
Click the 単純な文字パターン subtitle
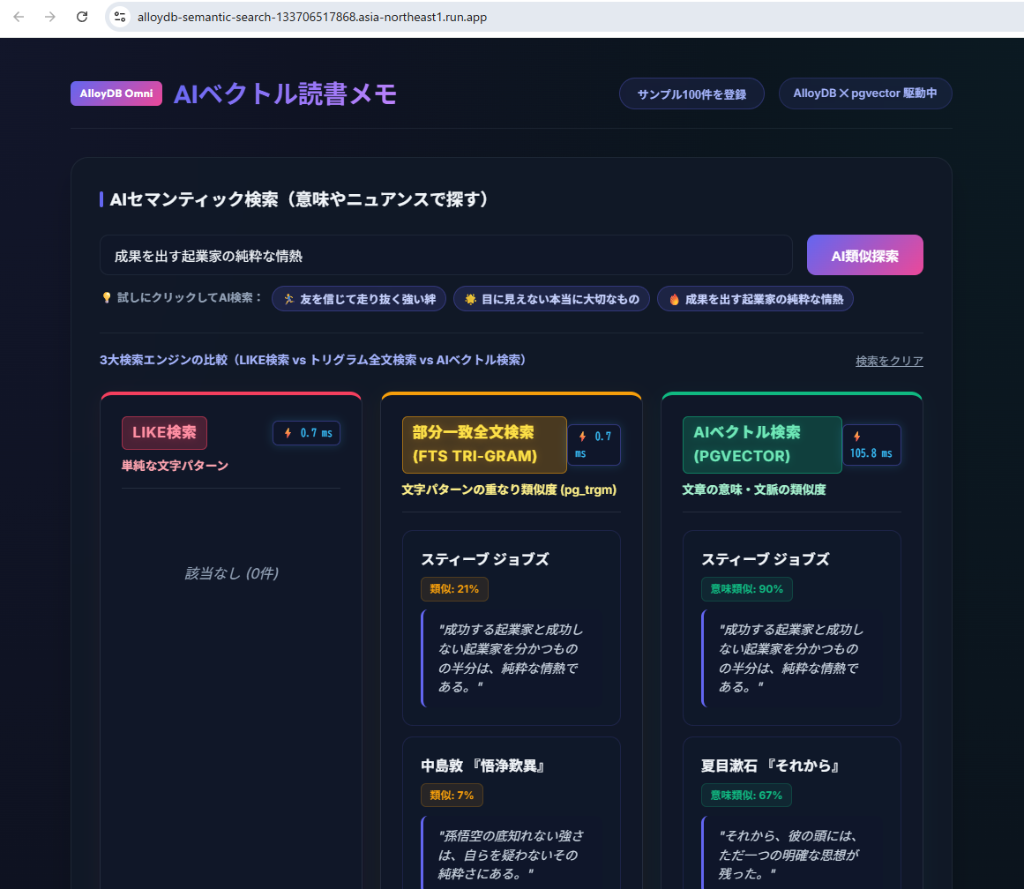click(x=175, y=466)
